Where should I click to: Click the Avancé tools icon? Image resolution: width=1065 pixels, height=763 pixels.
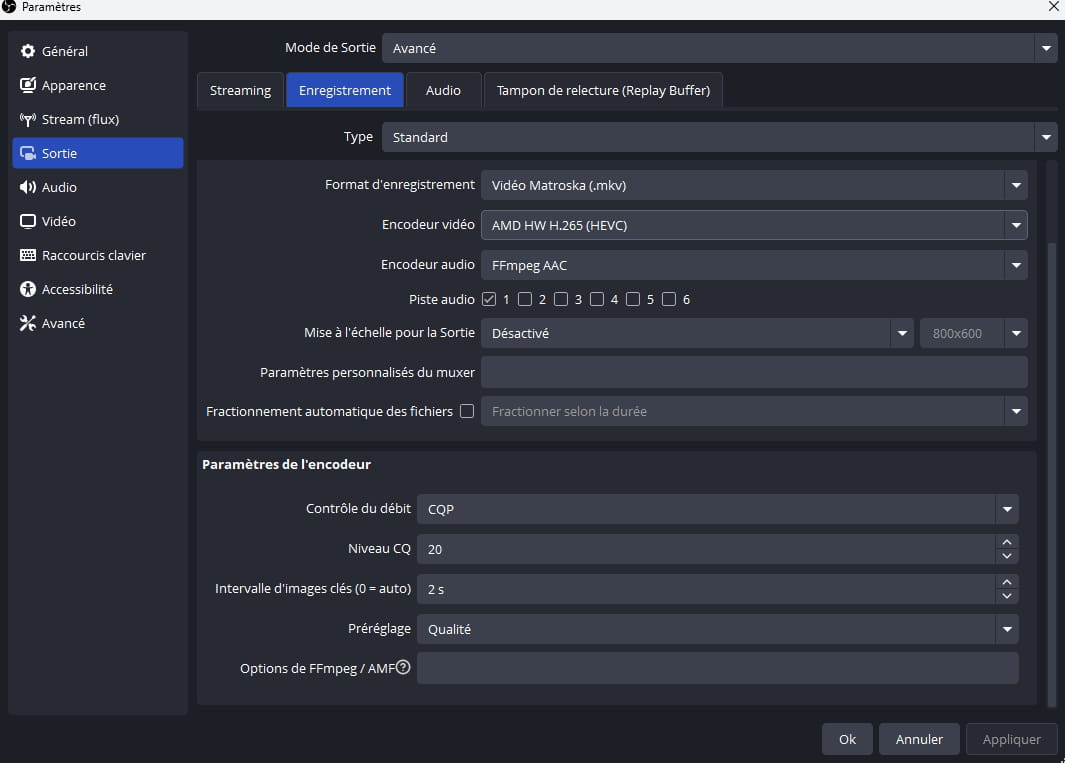pos(28,323)
